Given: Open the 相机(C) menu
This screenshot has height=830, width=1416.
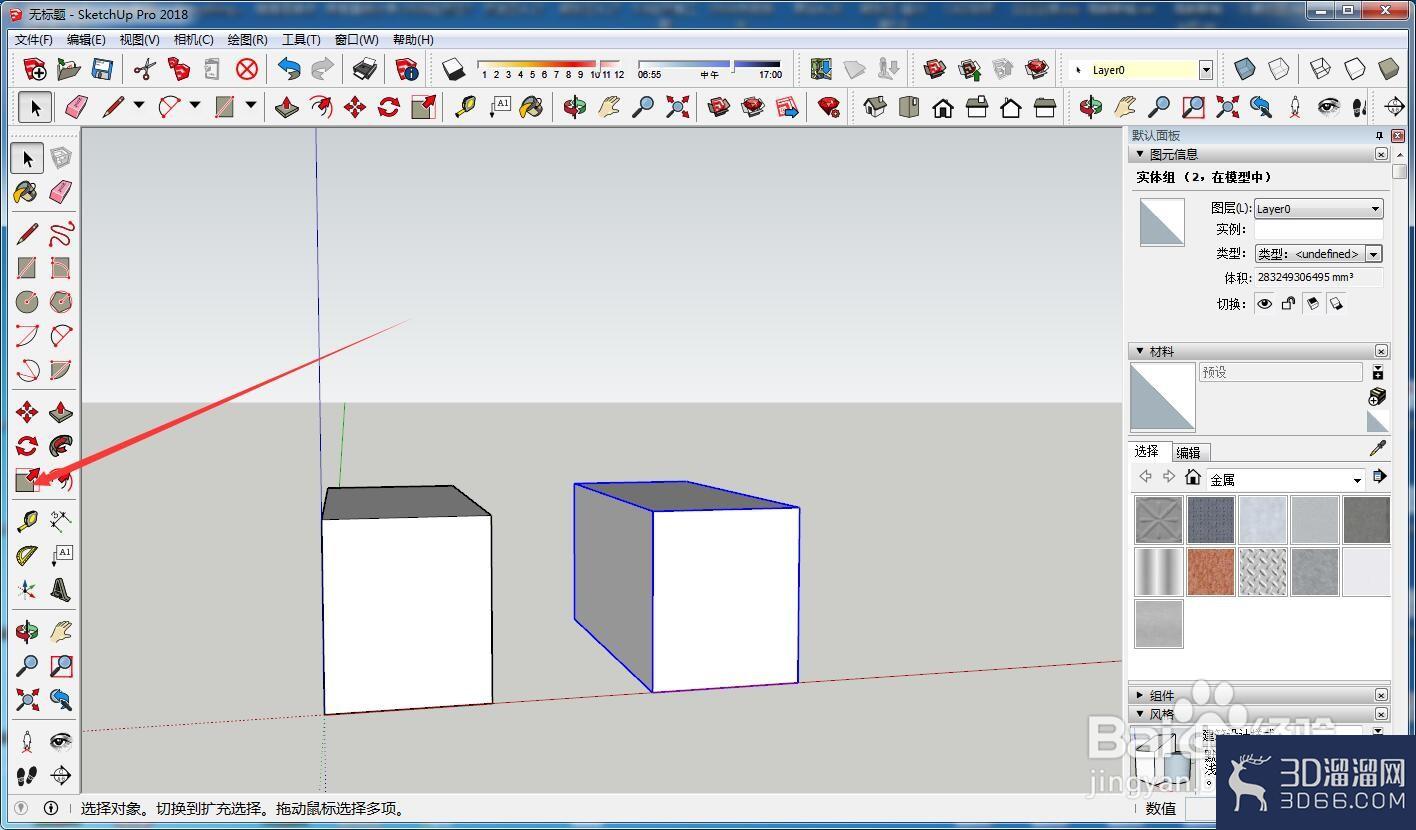Looking at the screenshot, I should tap(193, 40).
